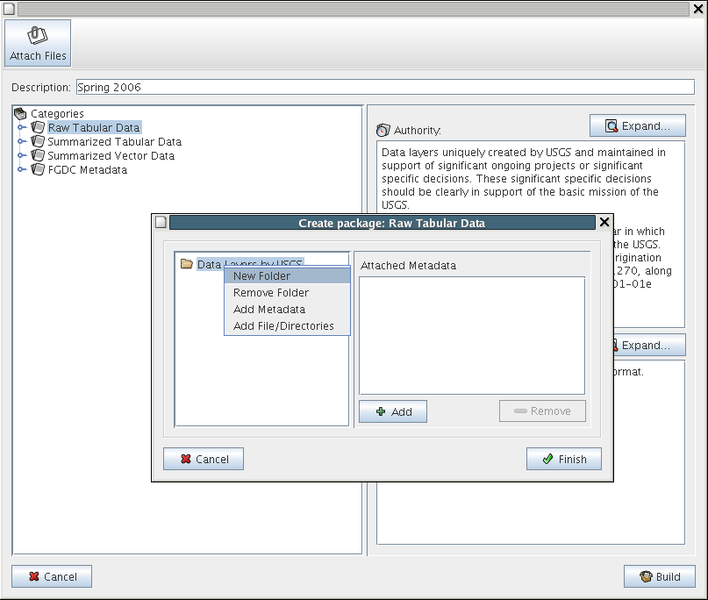Click the Authority section icon

click(x=383, y=130)
